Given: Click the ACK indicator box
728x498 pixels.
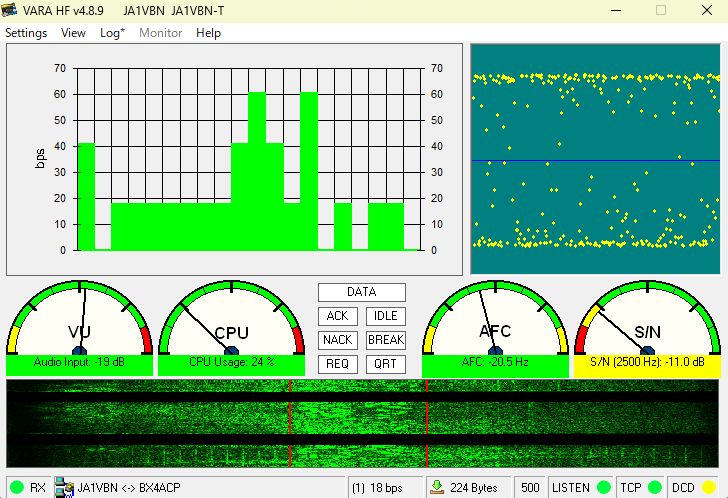Looking at the screenshot, I should [338, 316].
